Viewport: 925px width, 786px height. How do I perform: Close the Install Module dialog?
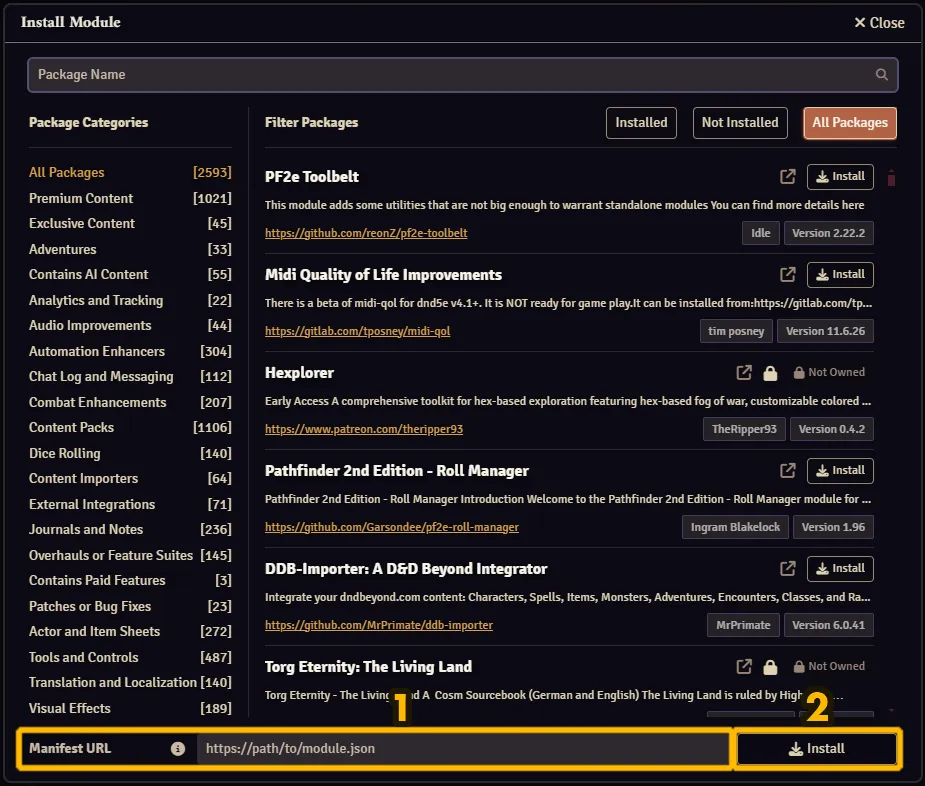point(879,22)
